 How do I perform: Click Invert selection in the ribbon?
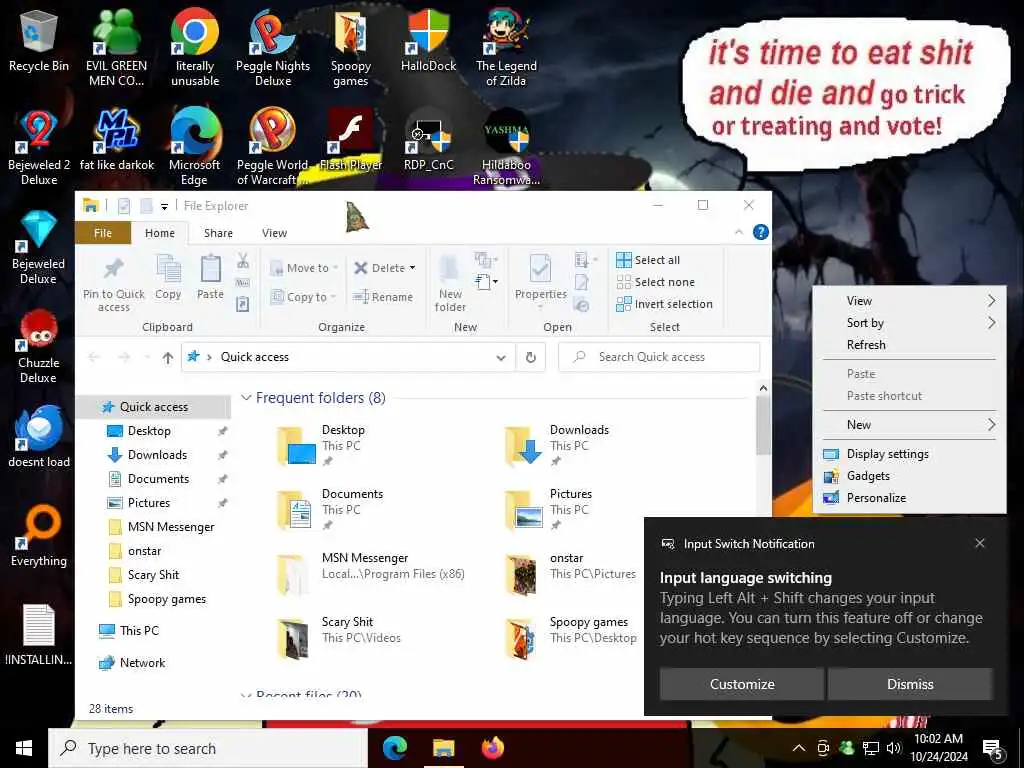point(664,304)
